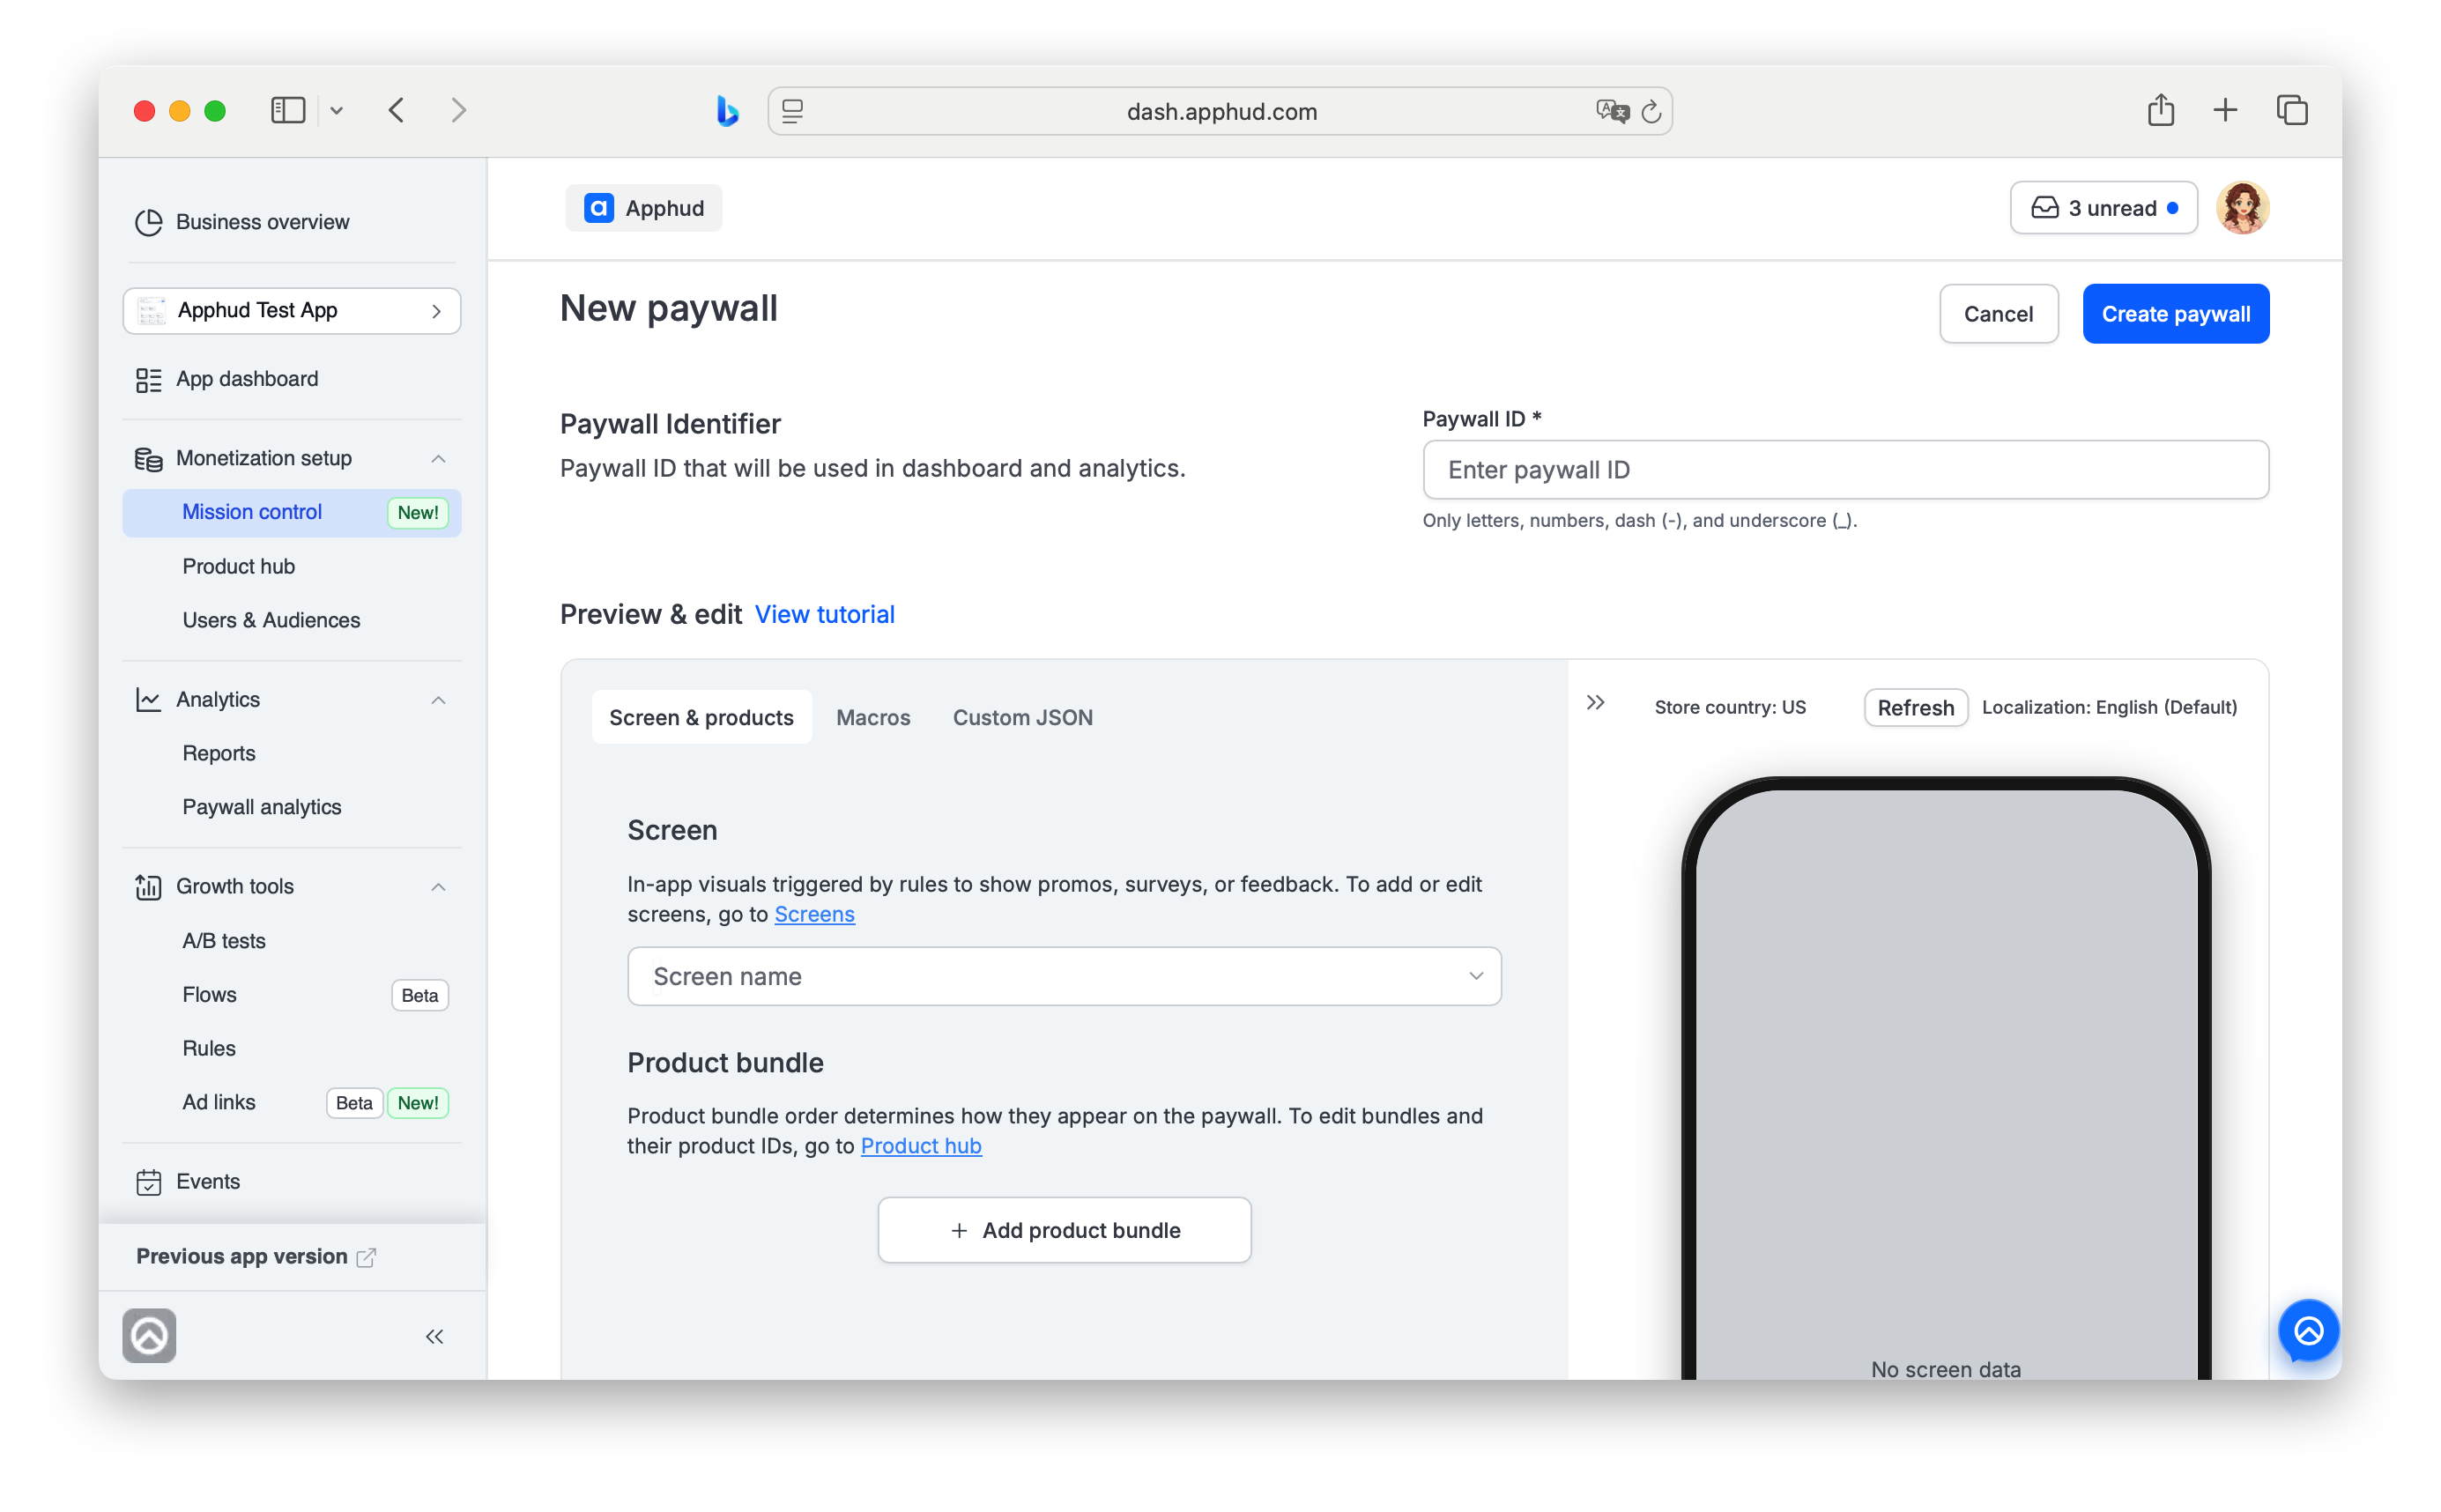This screenshot has width=2441, height=1512.
Task: Click Add product bundle button
Action: [1064, 1231]
